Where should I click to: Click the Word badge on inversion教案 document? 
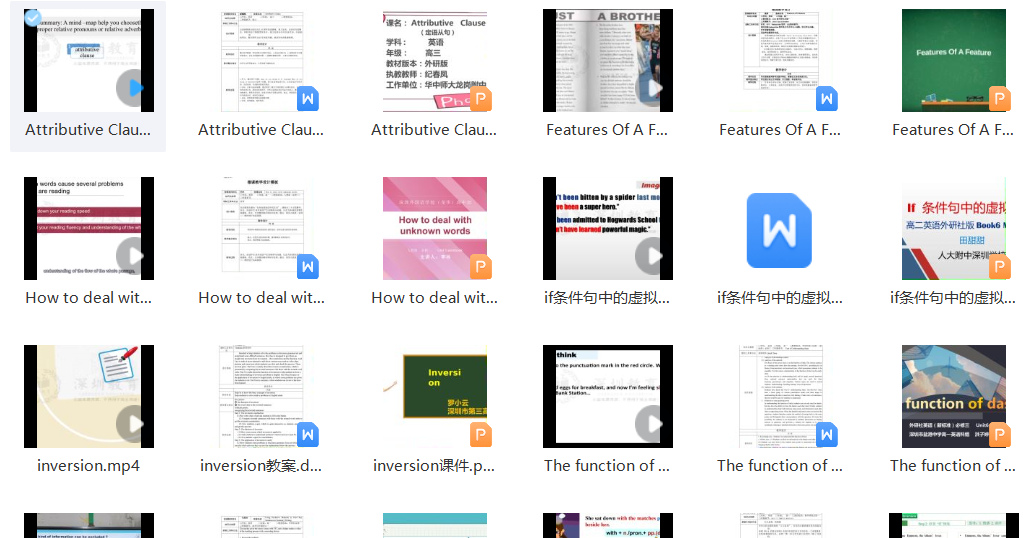point(308,435)
